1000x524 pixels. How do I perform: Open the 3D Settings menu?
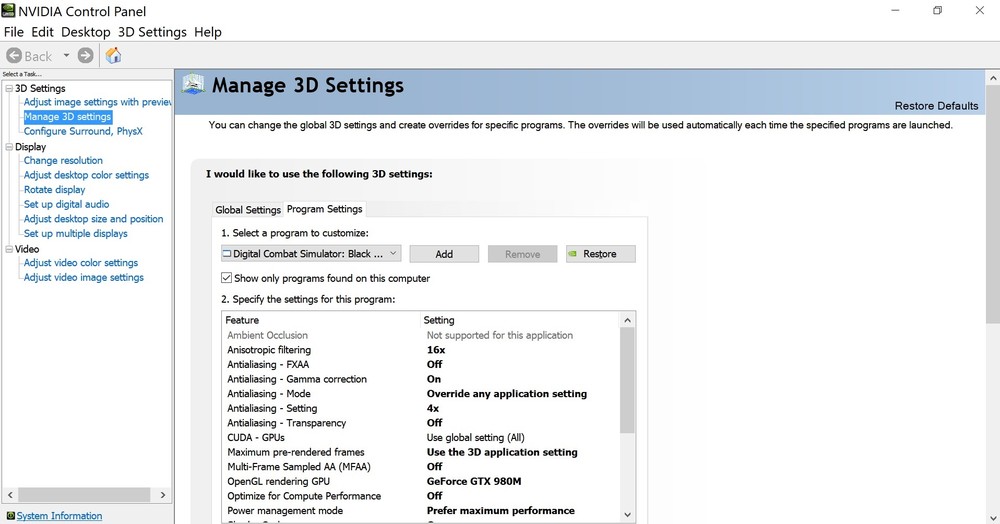point(152,32)
